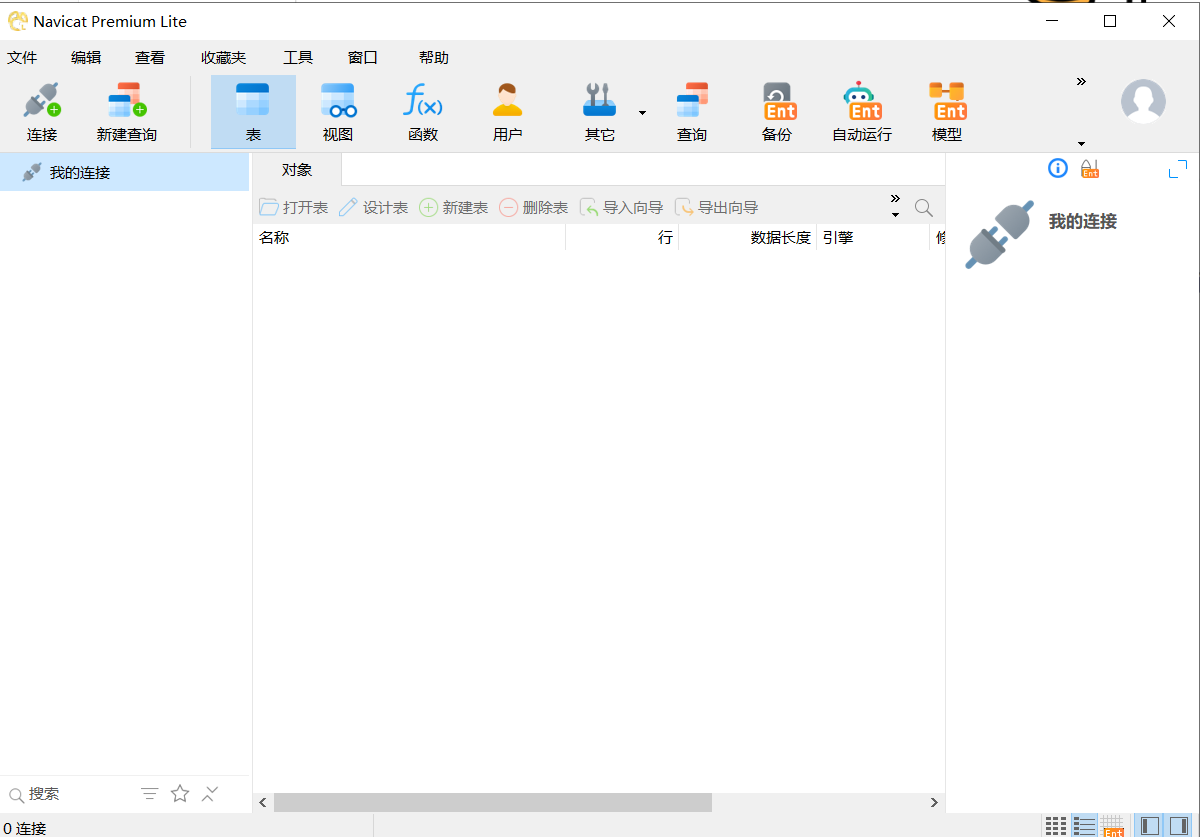Switch to grid icon view in status bar

(1055, 826)
